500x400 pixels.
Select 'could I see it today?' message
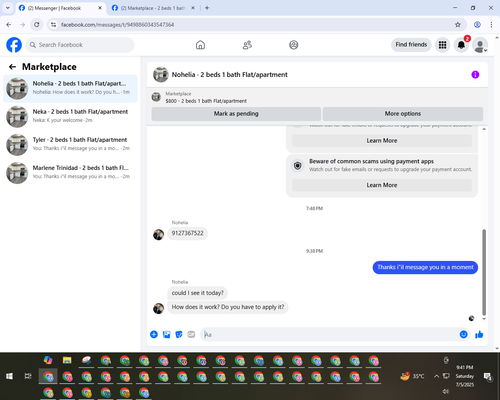[x=198, y=293]
